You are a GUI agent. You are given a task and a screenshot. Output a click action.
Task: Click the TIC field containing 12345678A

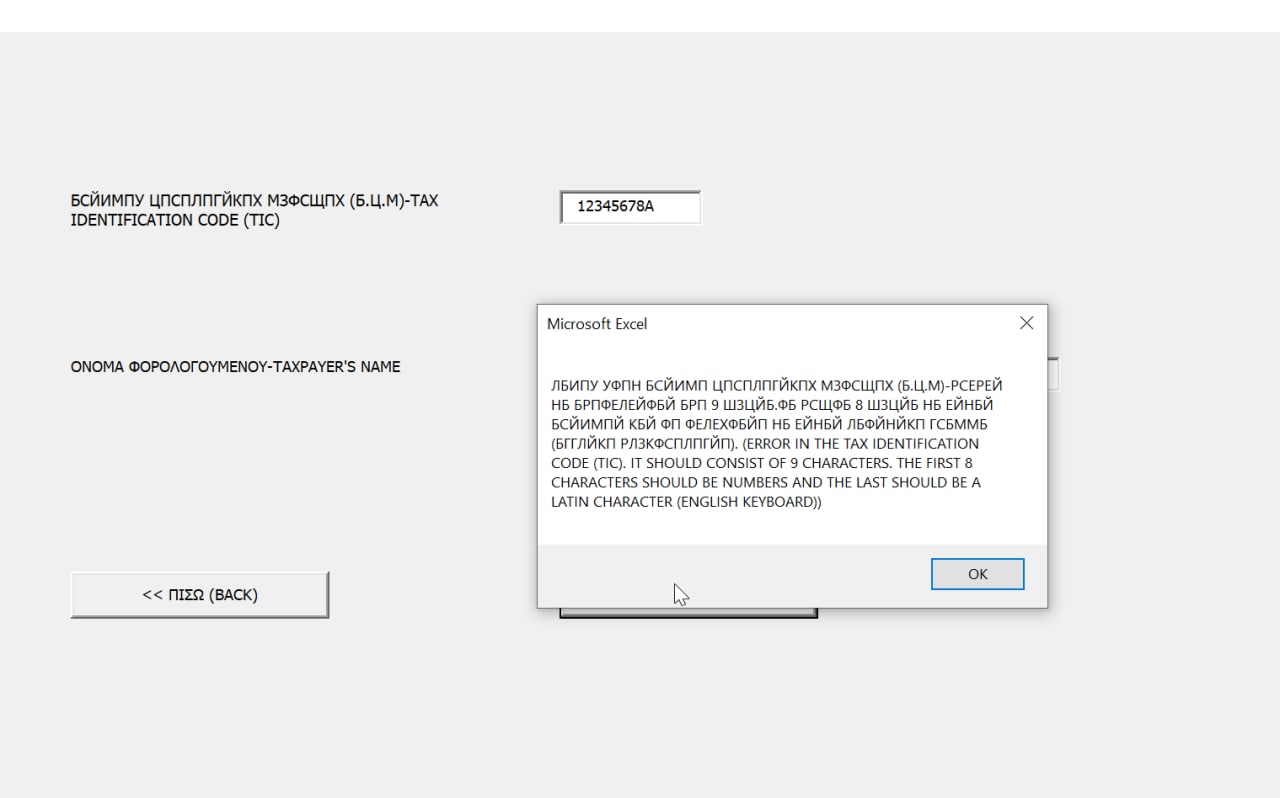[x=630, y=208]
